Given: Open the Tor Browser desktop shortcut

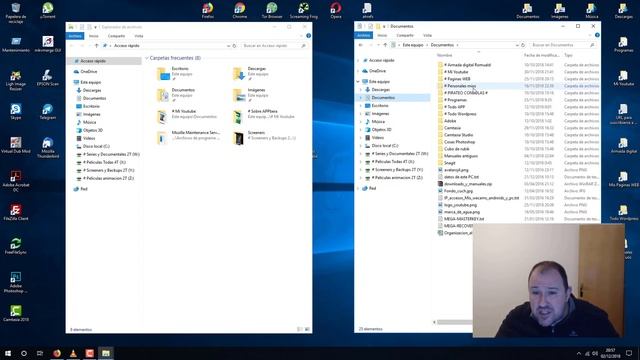Looking at the screenshot, I should (271, 11).
